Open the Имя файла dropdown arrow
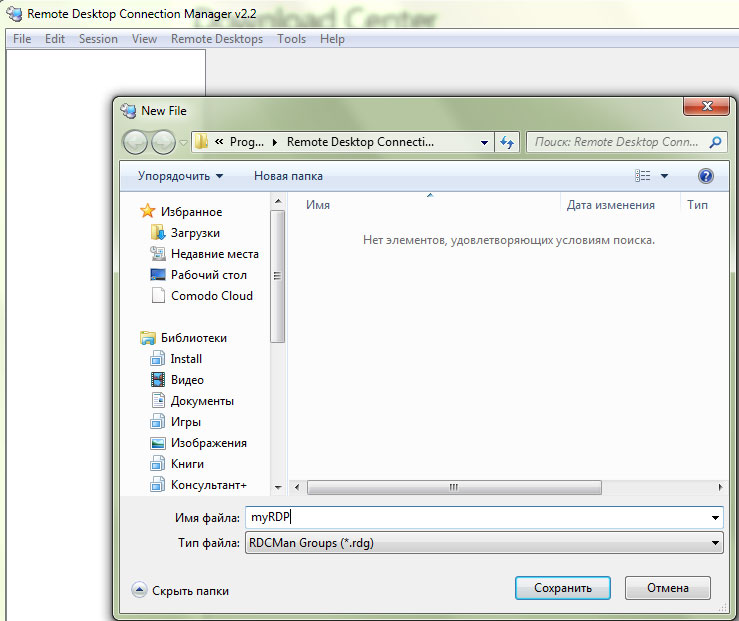Viewport: 739px width, 621px height. 715,518
